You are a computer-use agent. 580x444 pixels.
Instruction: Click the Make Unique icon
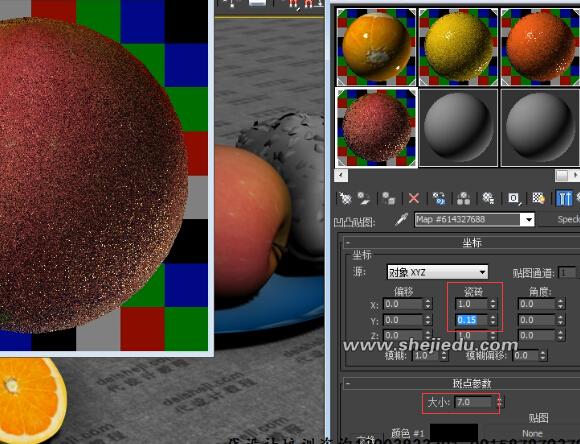click(463, 199)
